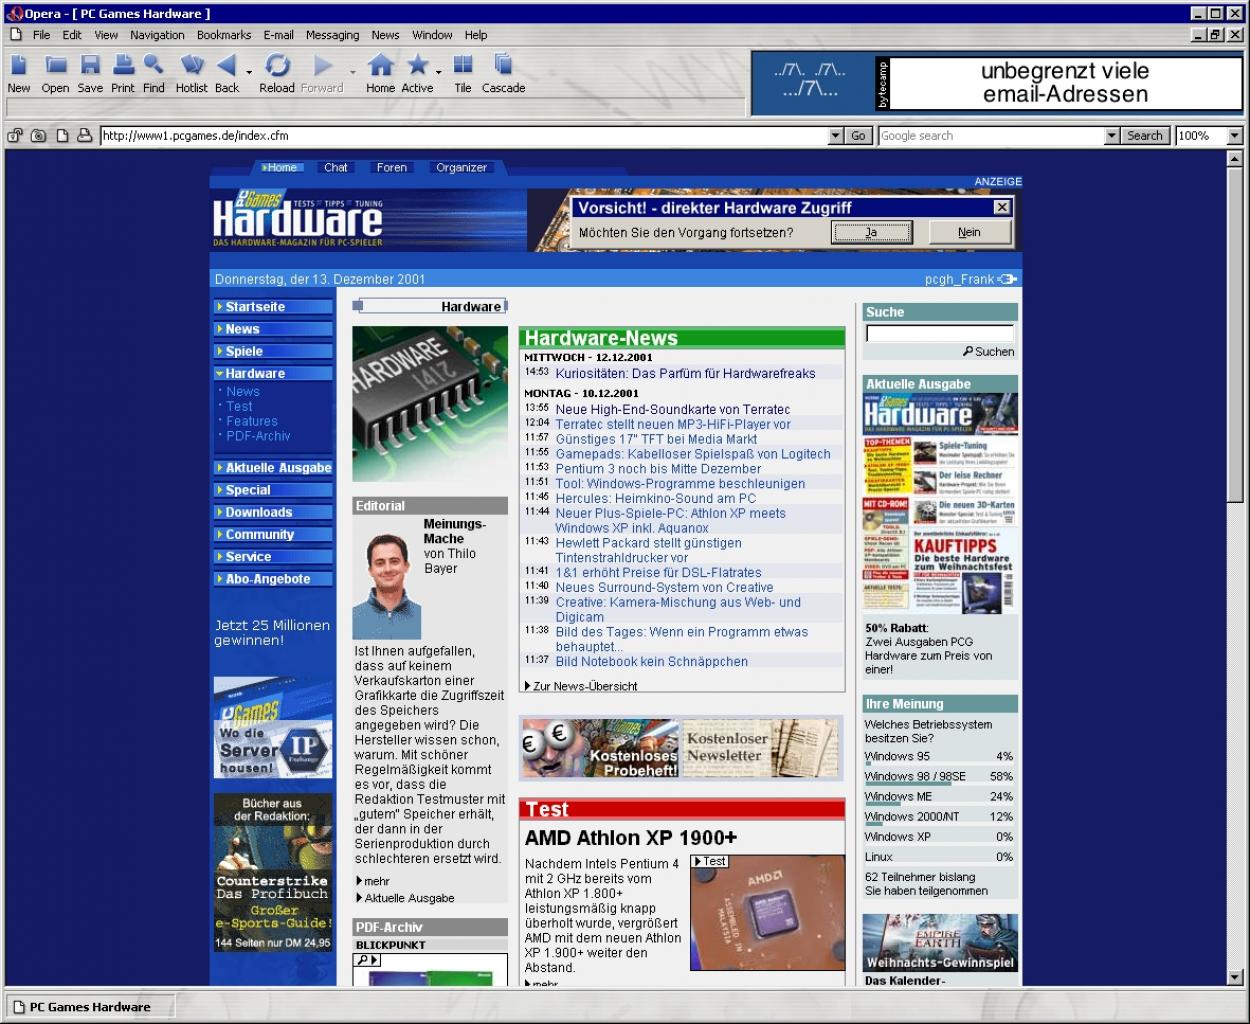The image size is (1250, 1024).
Task: Click the Search button
Action: (x=1144, y=136)
